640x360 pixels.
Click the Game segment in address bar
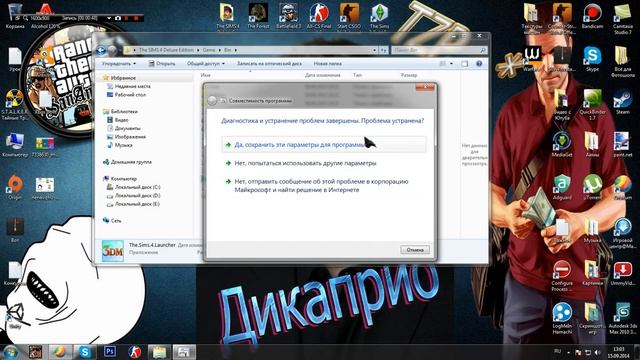point(209,50)
